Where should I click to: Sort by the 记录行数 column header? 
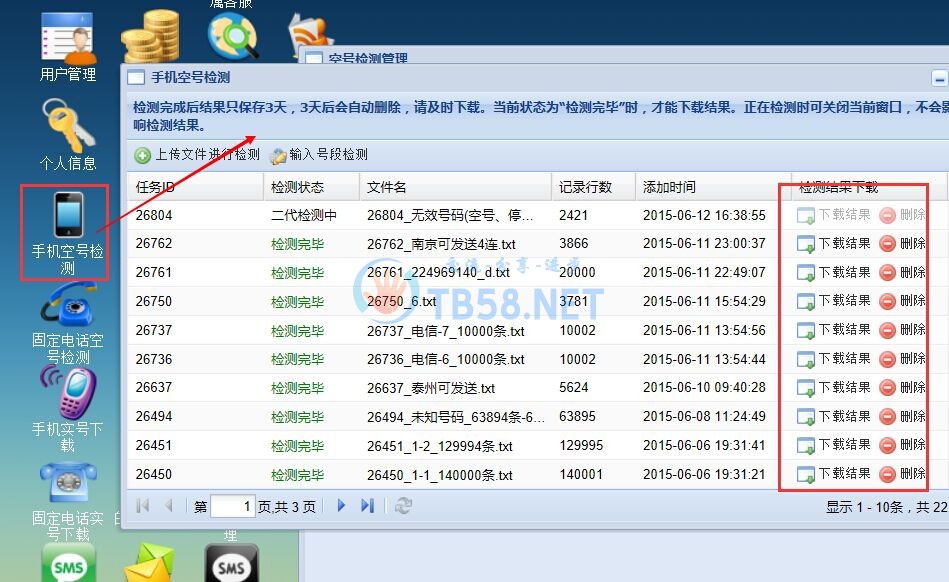[x=594, y=187]
